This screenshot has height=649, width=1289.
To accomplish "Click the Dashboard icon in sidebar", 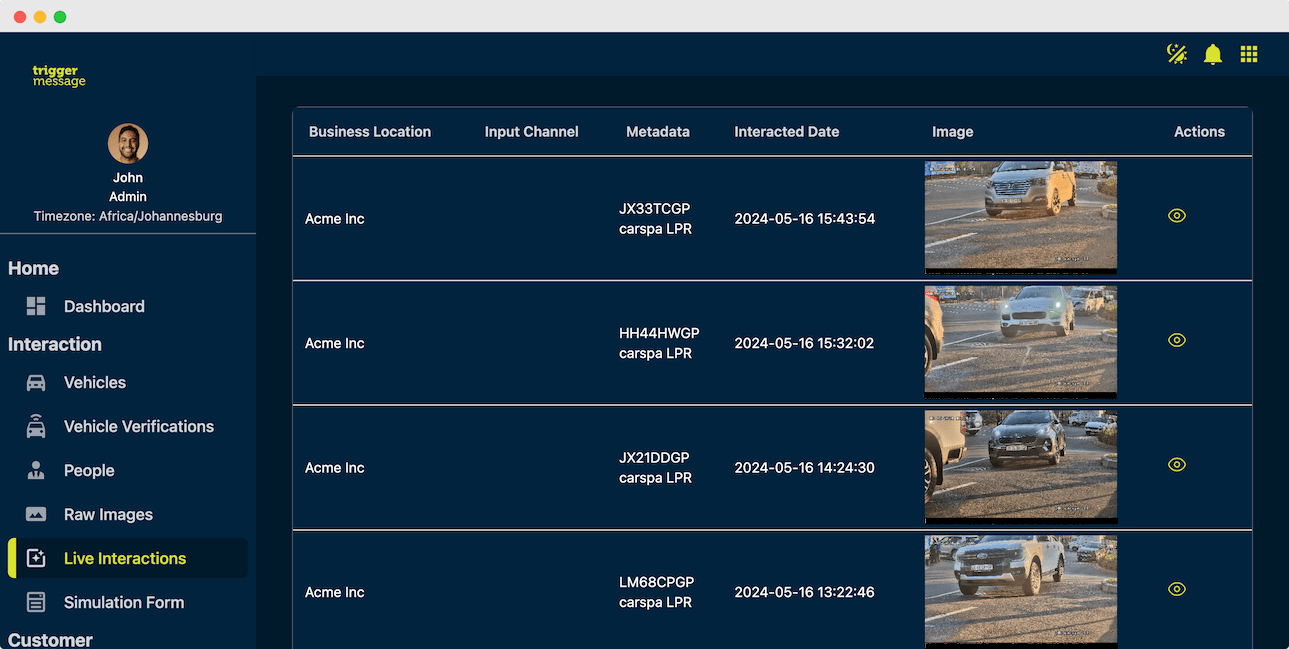I will pyautogui.click(x=36, y=307).
